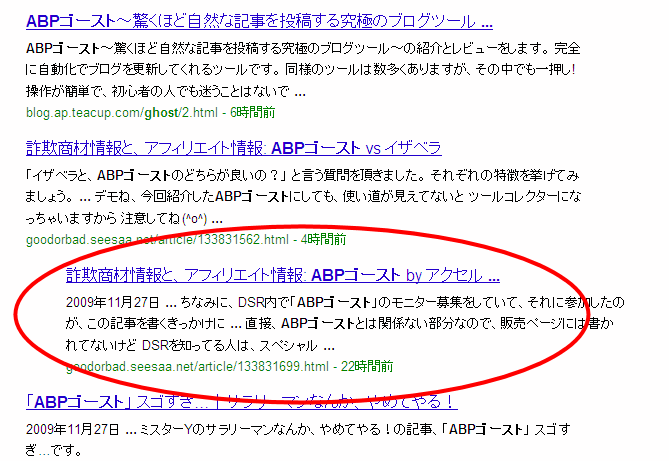Click the snippet starting '2009年11月27日 ... ミスターYのサラリーマン'
The width and height of the screenshot is (669, 461).
[298, 440]
